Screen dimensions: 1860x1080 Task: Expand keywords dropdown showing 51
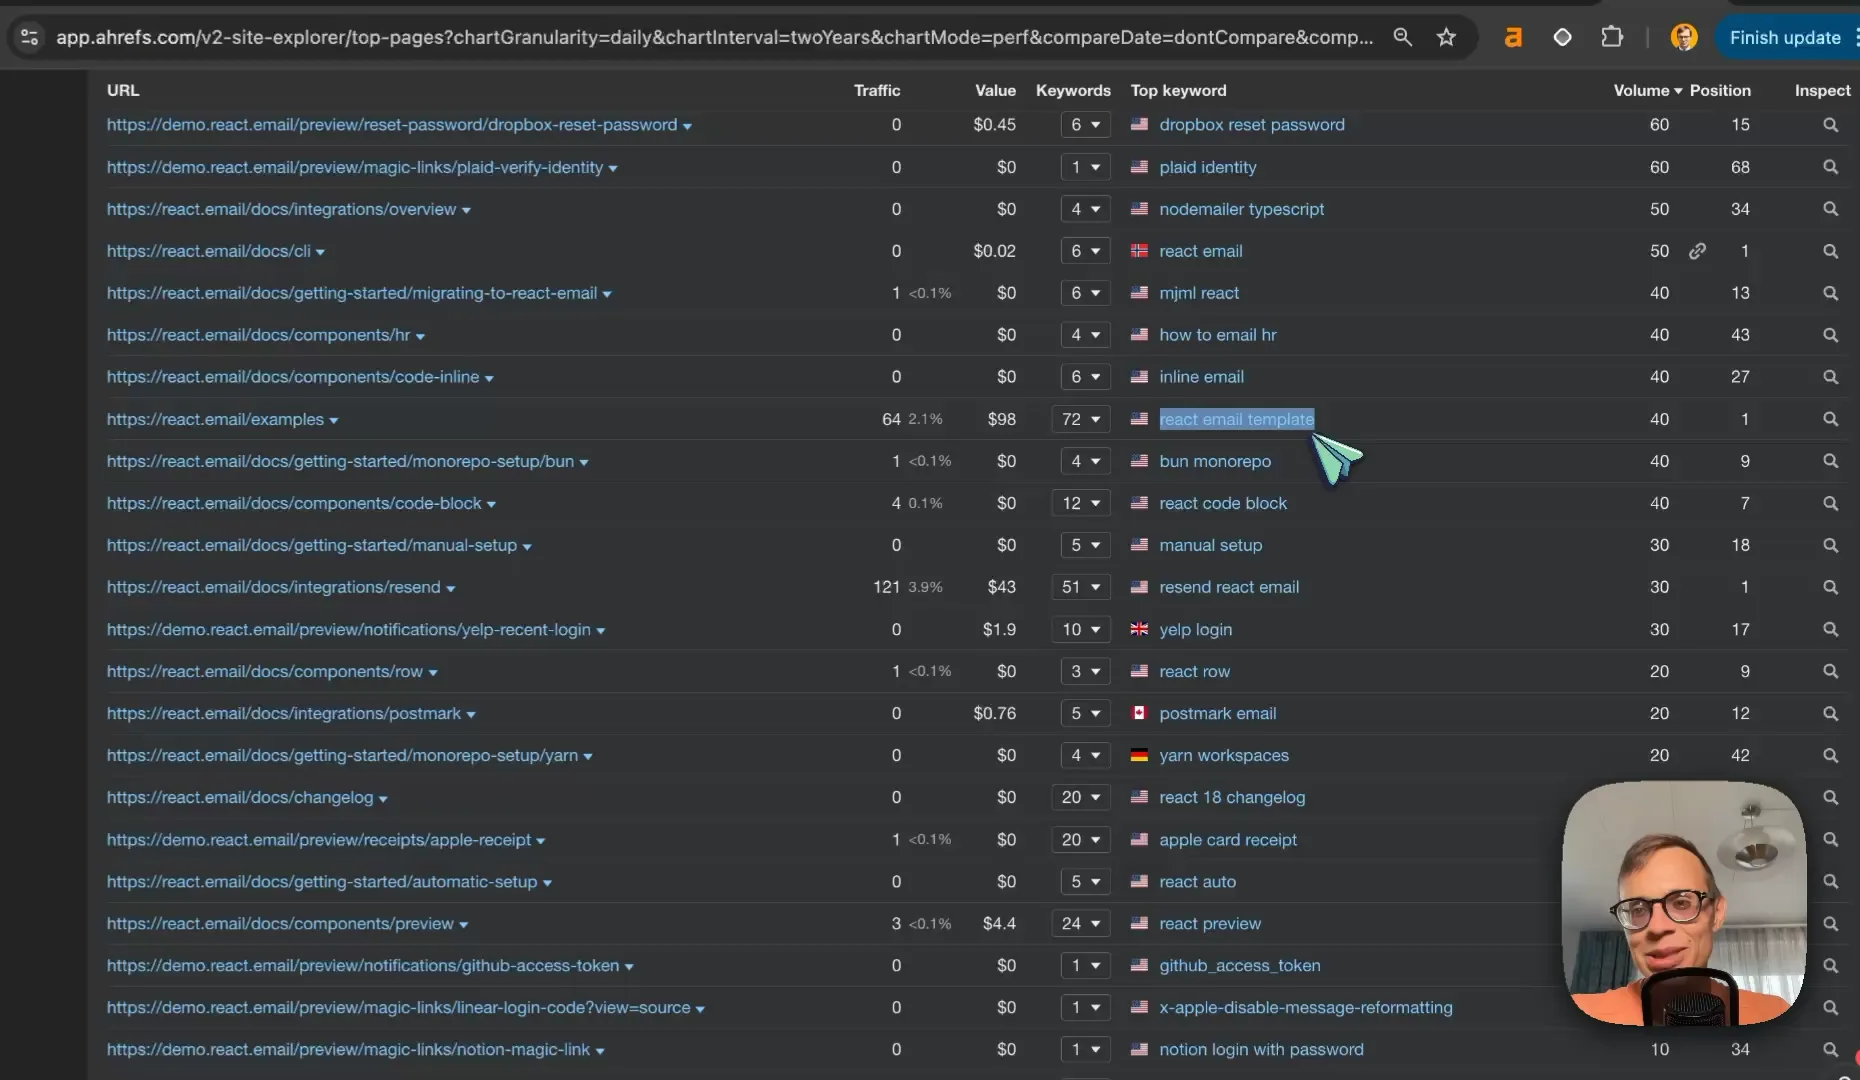tap(1081, 587)
